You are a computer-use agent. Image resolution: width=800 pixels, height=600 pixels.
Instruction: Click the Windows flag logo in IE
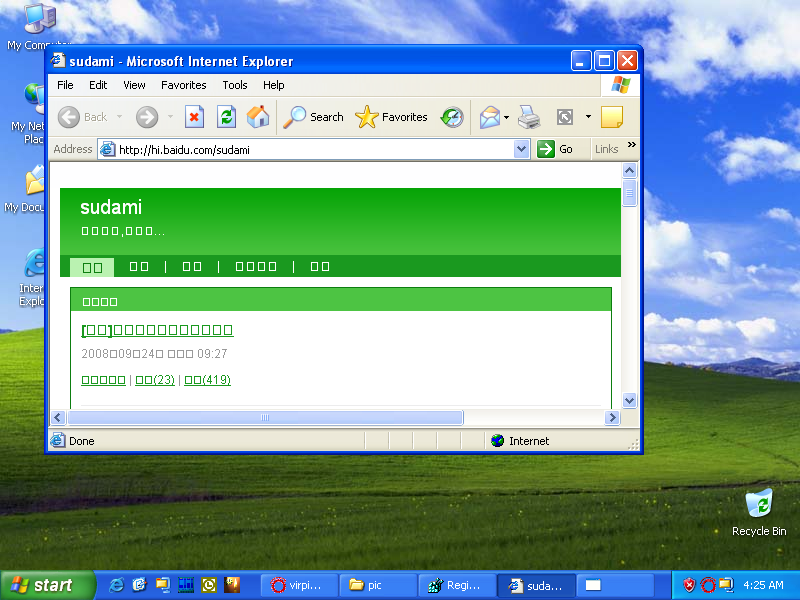pos(620,85)
